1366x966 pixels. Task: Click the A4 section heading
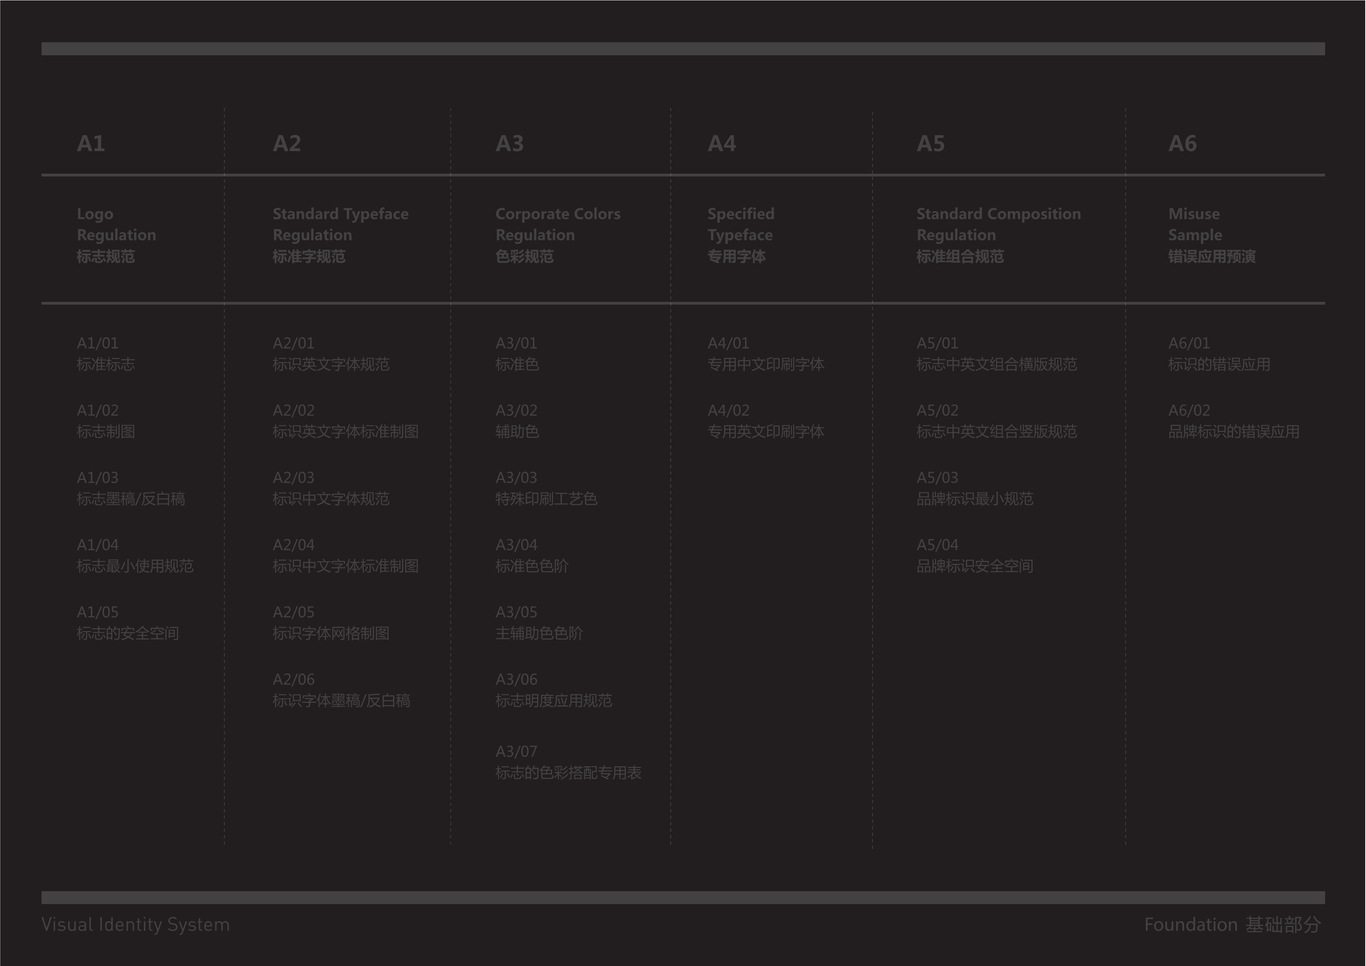[722, 143]
